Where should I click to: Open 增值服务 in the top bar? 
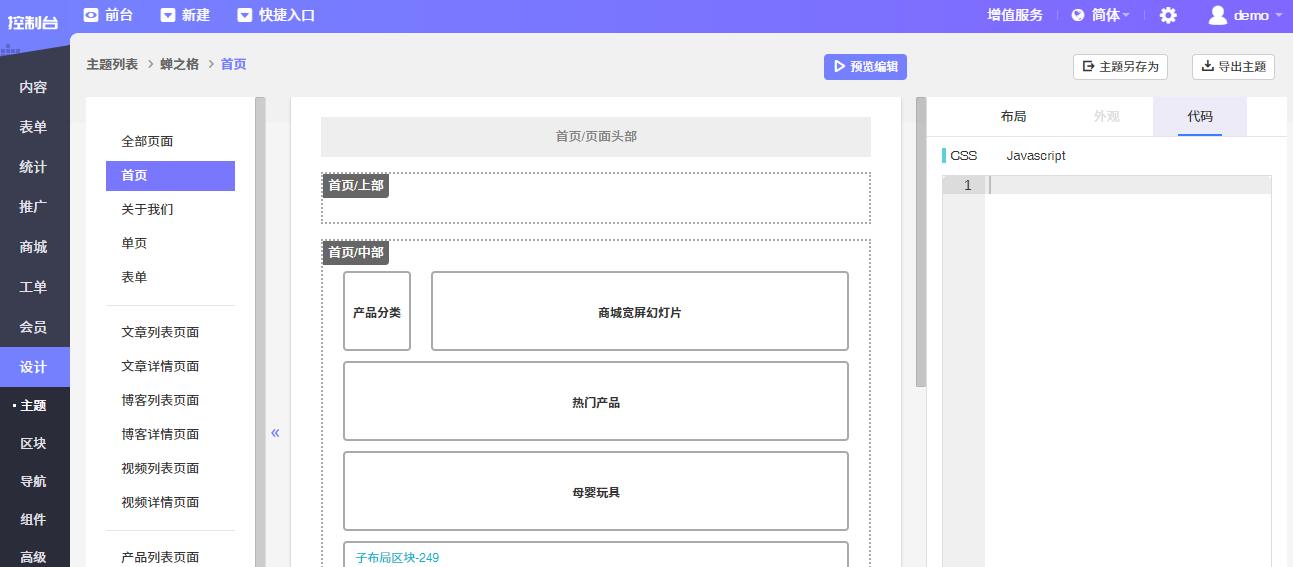coord(1015,15)
